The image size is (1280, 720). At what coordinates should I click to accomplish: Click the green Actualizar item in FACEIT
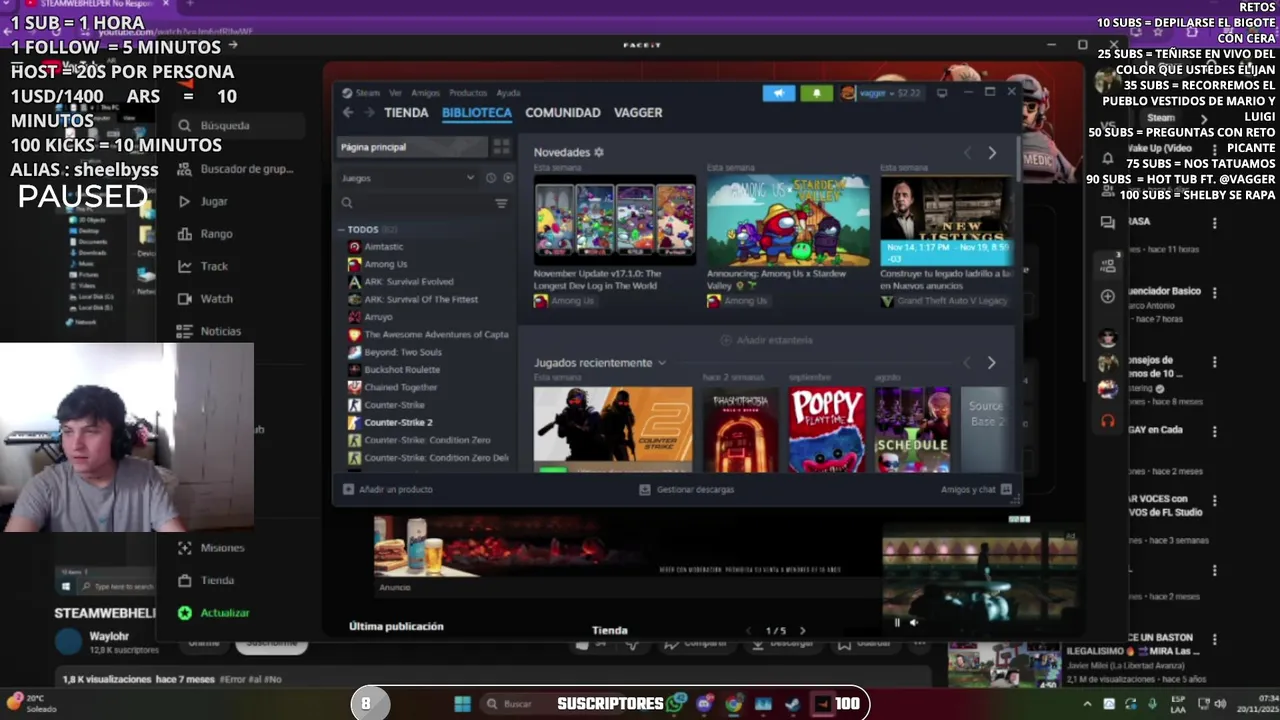point(224,613)
